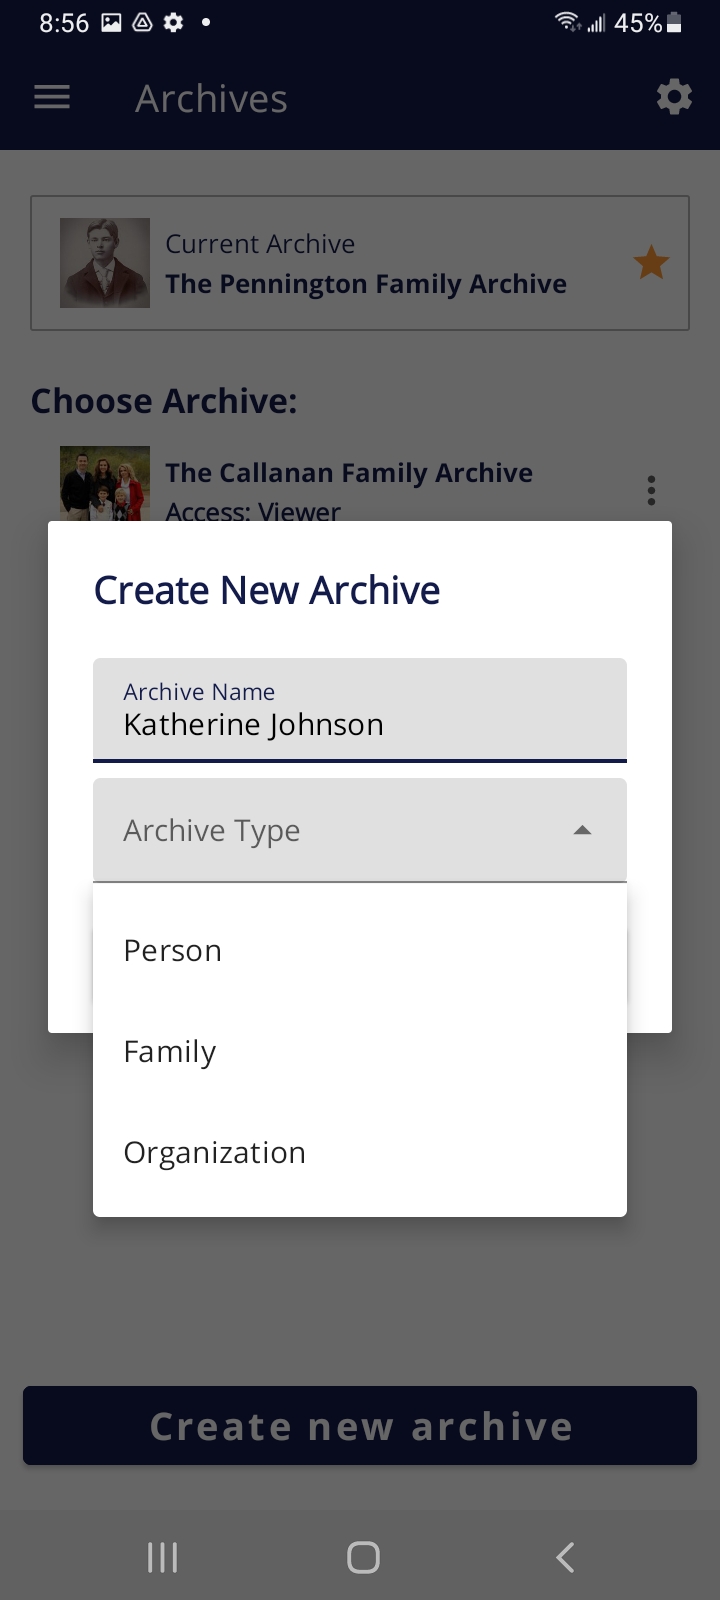The width and height of the screenshot is (720, 1600).
Task: Open Callanan archive three-dot options
Action: 651,490
